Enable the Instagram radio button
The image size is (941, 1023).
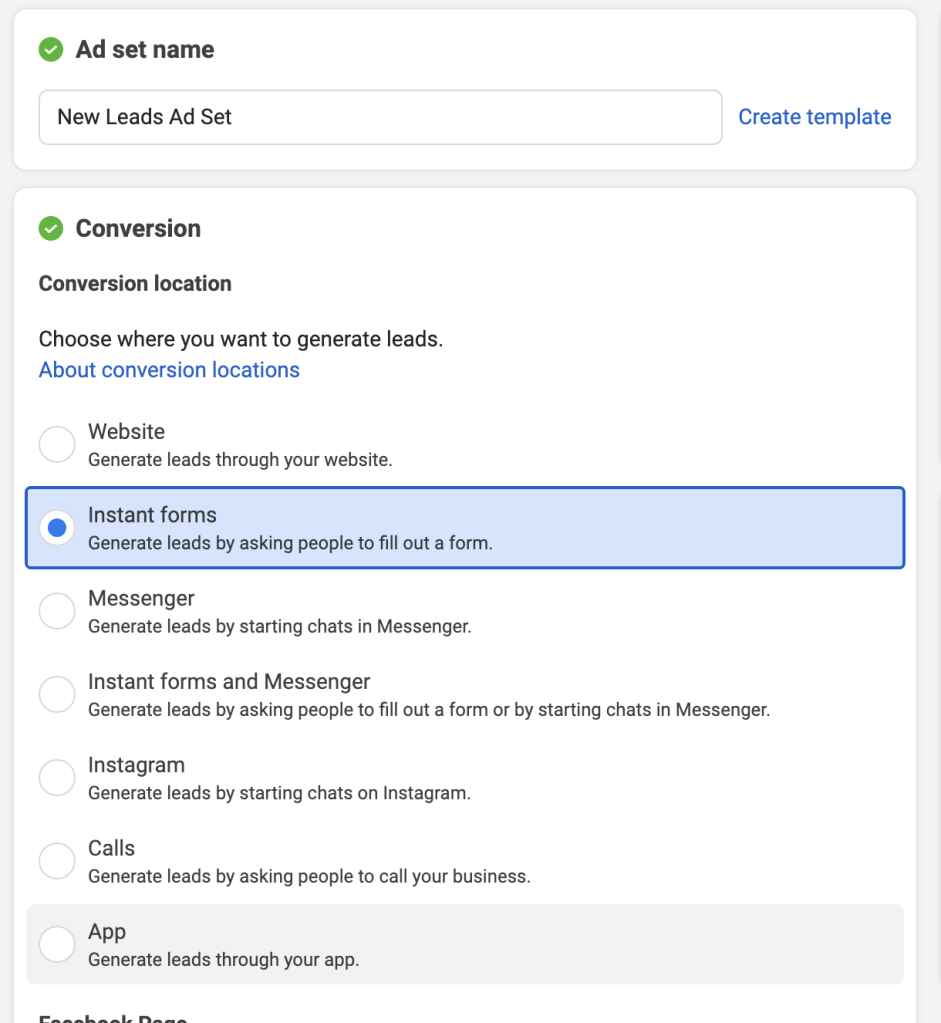pyautogui.click(x=57, y=777)
